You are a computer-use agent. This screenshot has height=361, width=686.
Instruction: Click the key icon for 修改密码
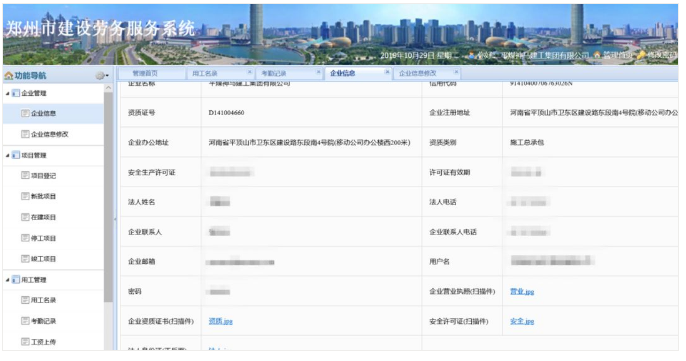click(641, 55)
